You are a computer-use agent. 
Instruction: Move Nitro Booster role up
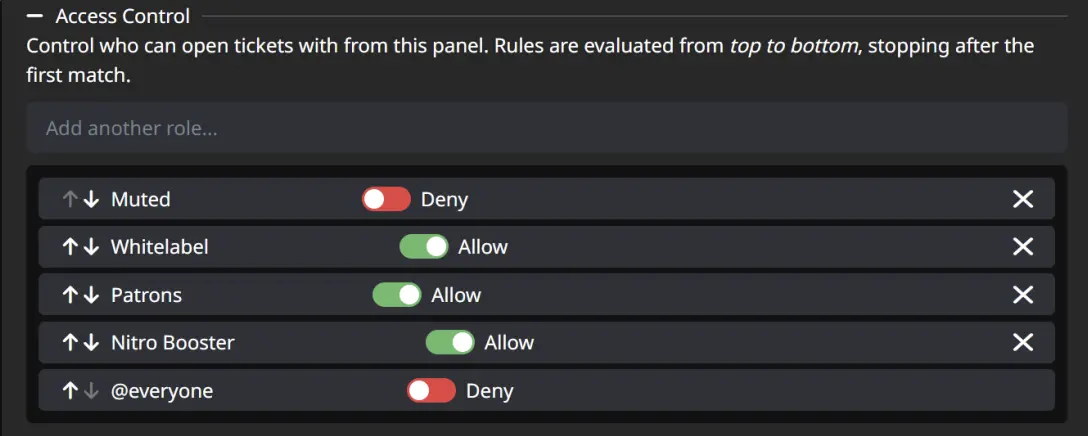[70, 343]
